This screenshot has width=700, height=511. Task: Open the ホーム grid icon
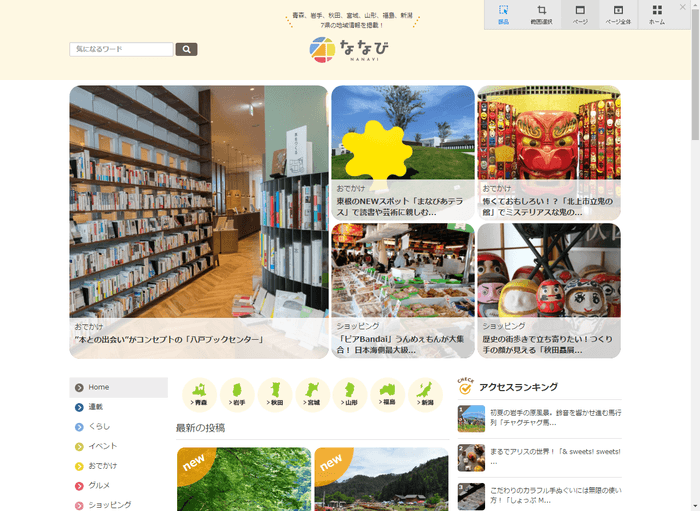click(657, 14)
